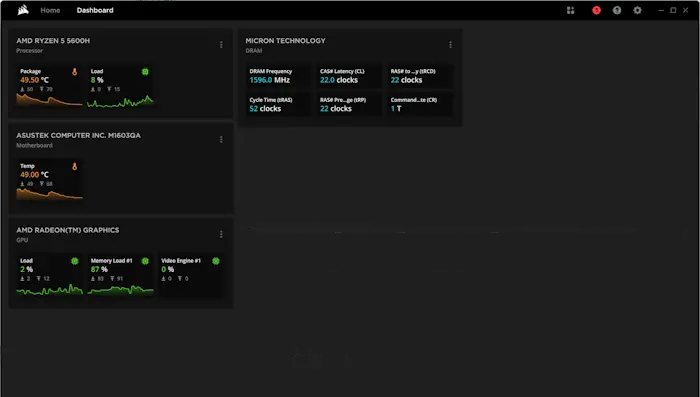This screenshot has height=397, width=700.
Task: Click the 49.50 °C Package value
Action: point(34,80)
